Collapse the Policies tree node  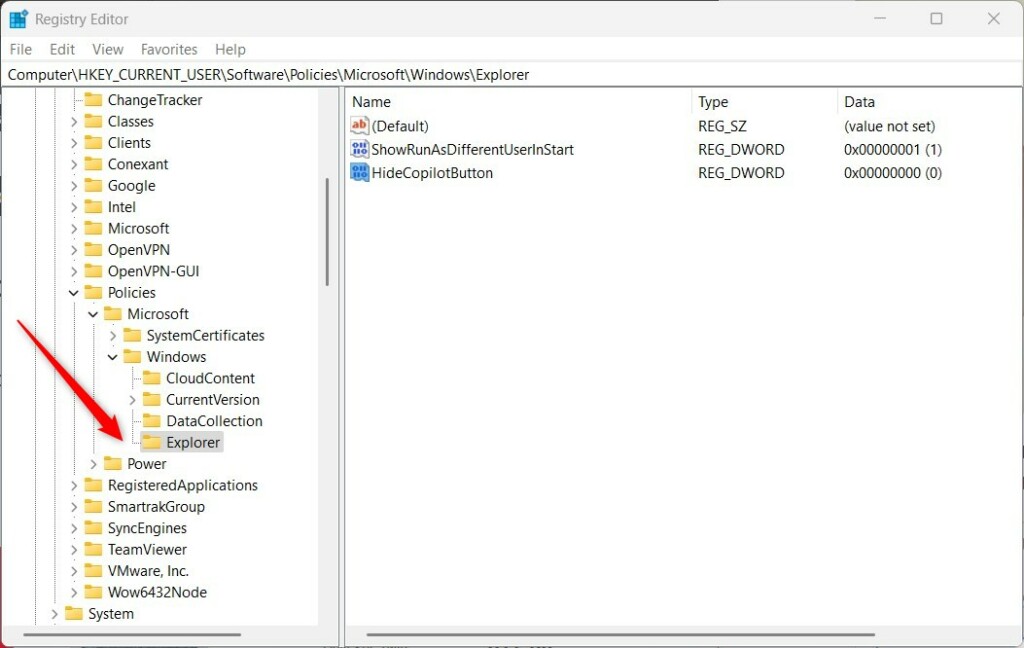(x=73, y=292)
